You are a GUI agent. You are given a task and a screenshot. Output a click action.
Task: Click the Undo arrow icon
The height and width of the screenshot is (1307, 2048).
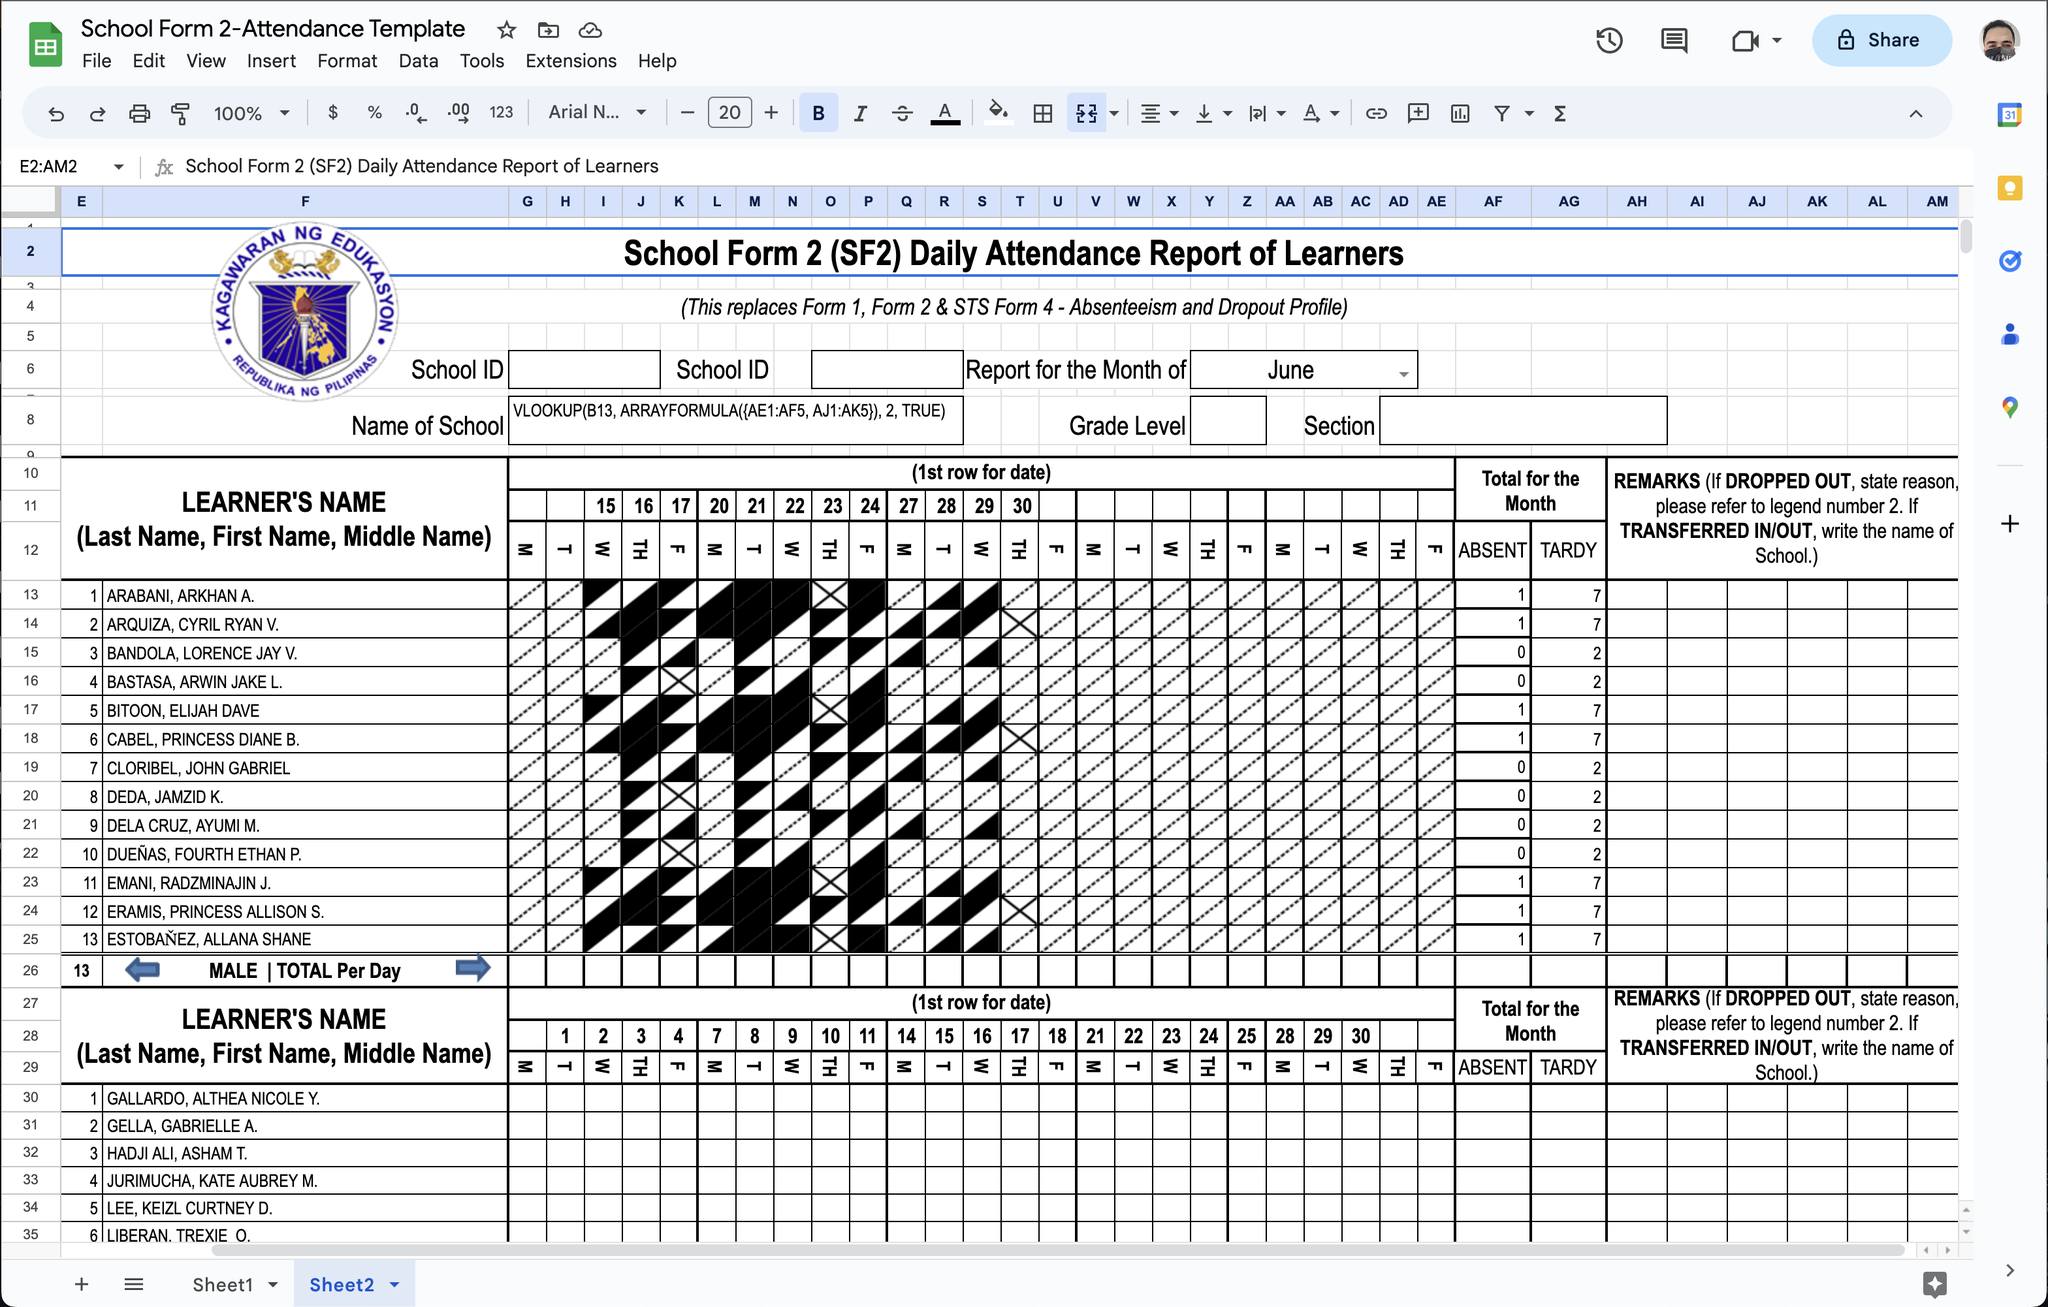coord(56,114)
